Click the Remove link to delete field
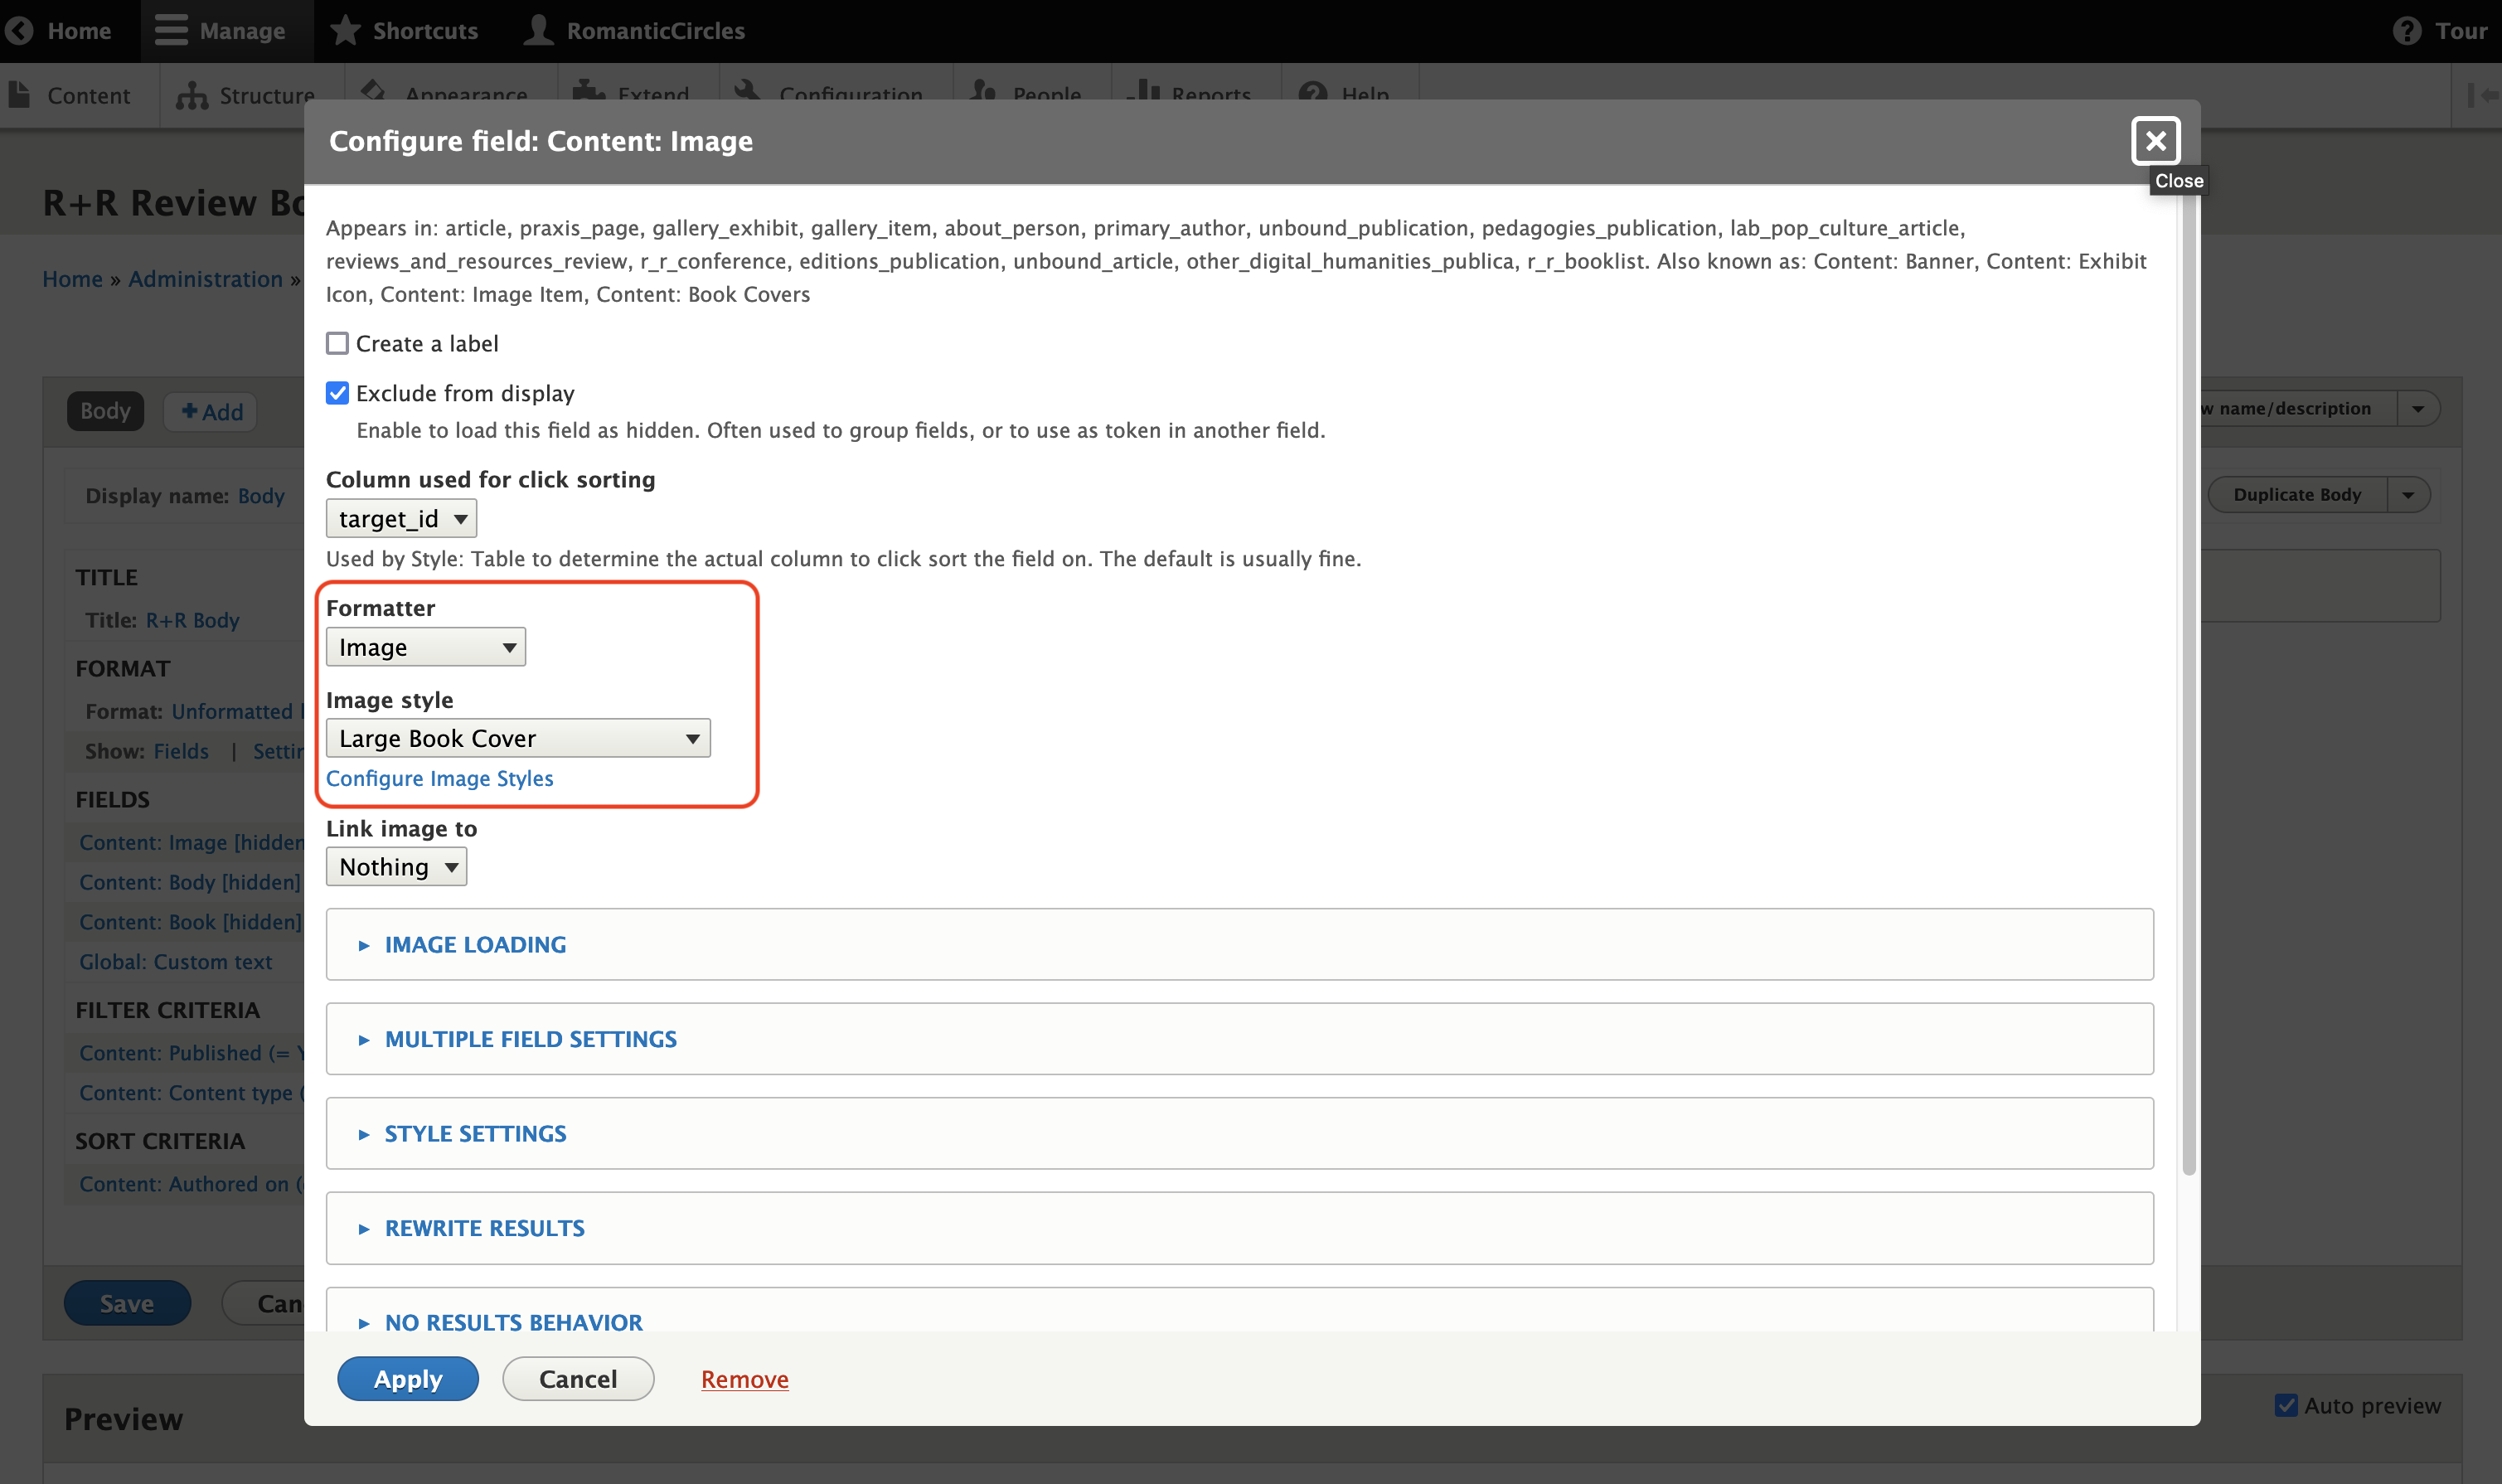The height and width of the screenshot is (1484, 2502). click(x=744, y=1378)
